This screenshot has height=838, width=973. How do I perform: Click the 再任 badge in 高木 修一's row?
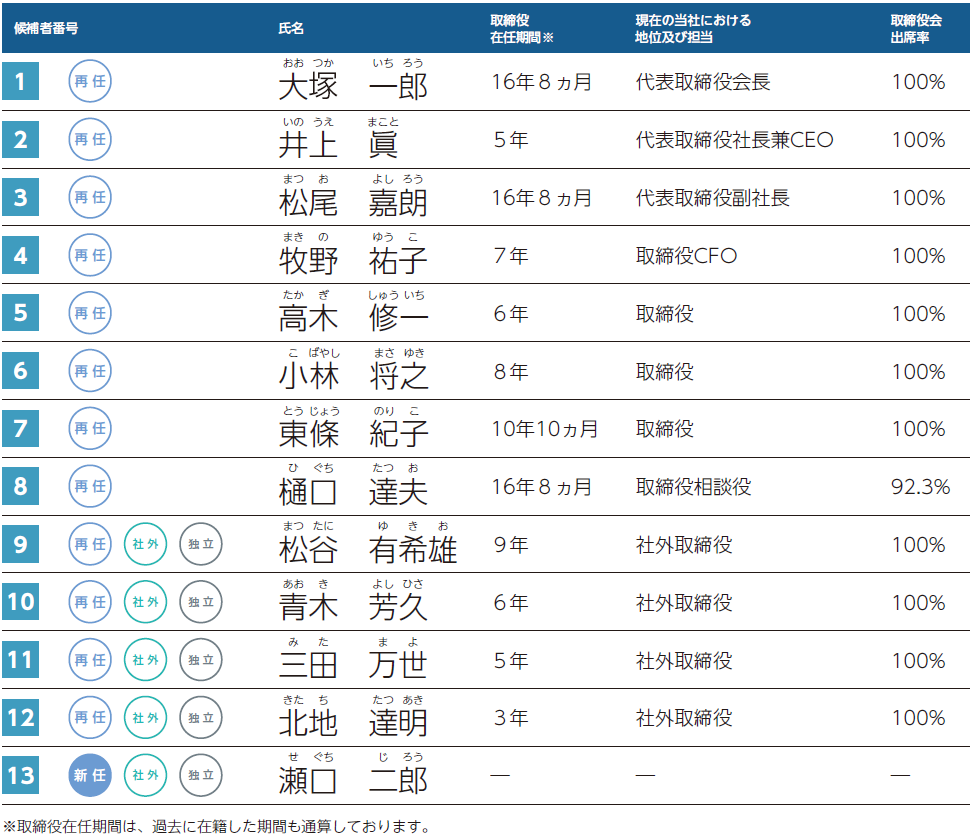[90, 313]
